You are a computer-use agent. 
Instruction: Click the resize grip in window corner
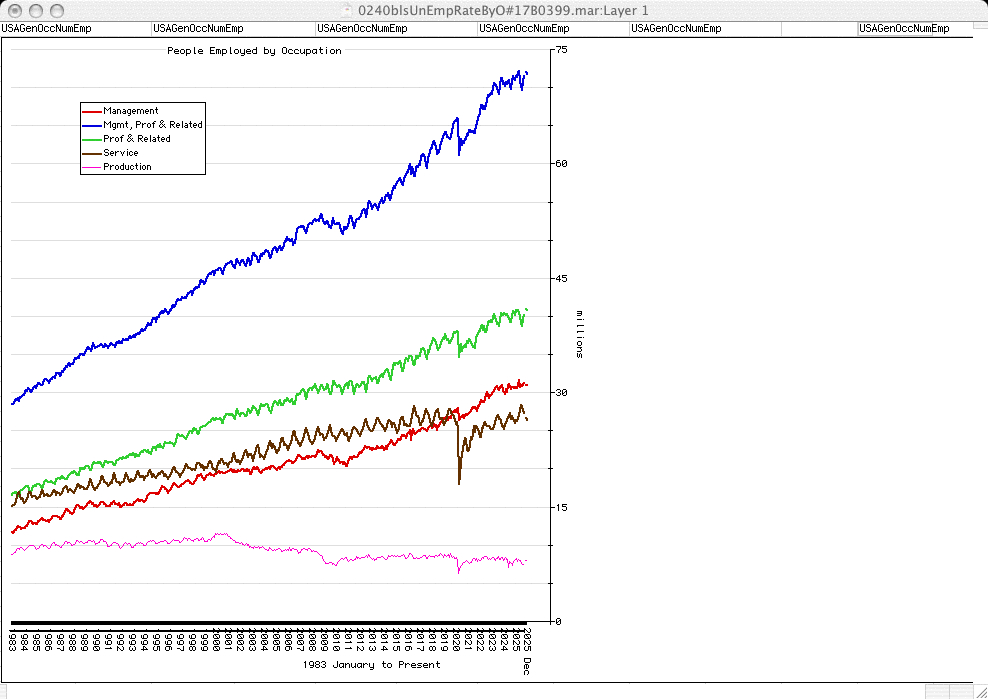coord(979,691)
